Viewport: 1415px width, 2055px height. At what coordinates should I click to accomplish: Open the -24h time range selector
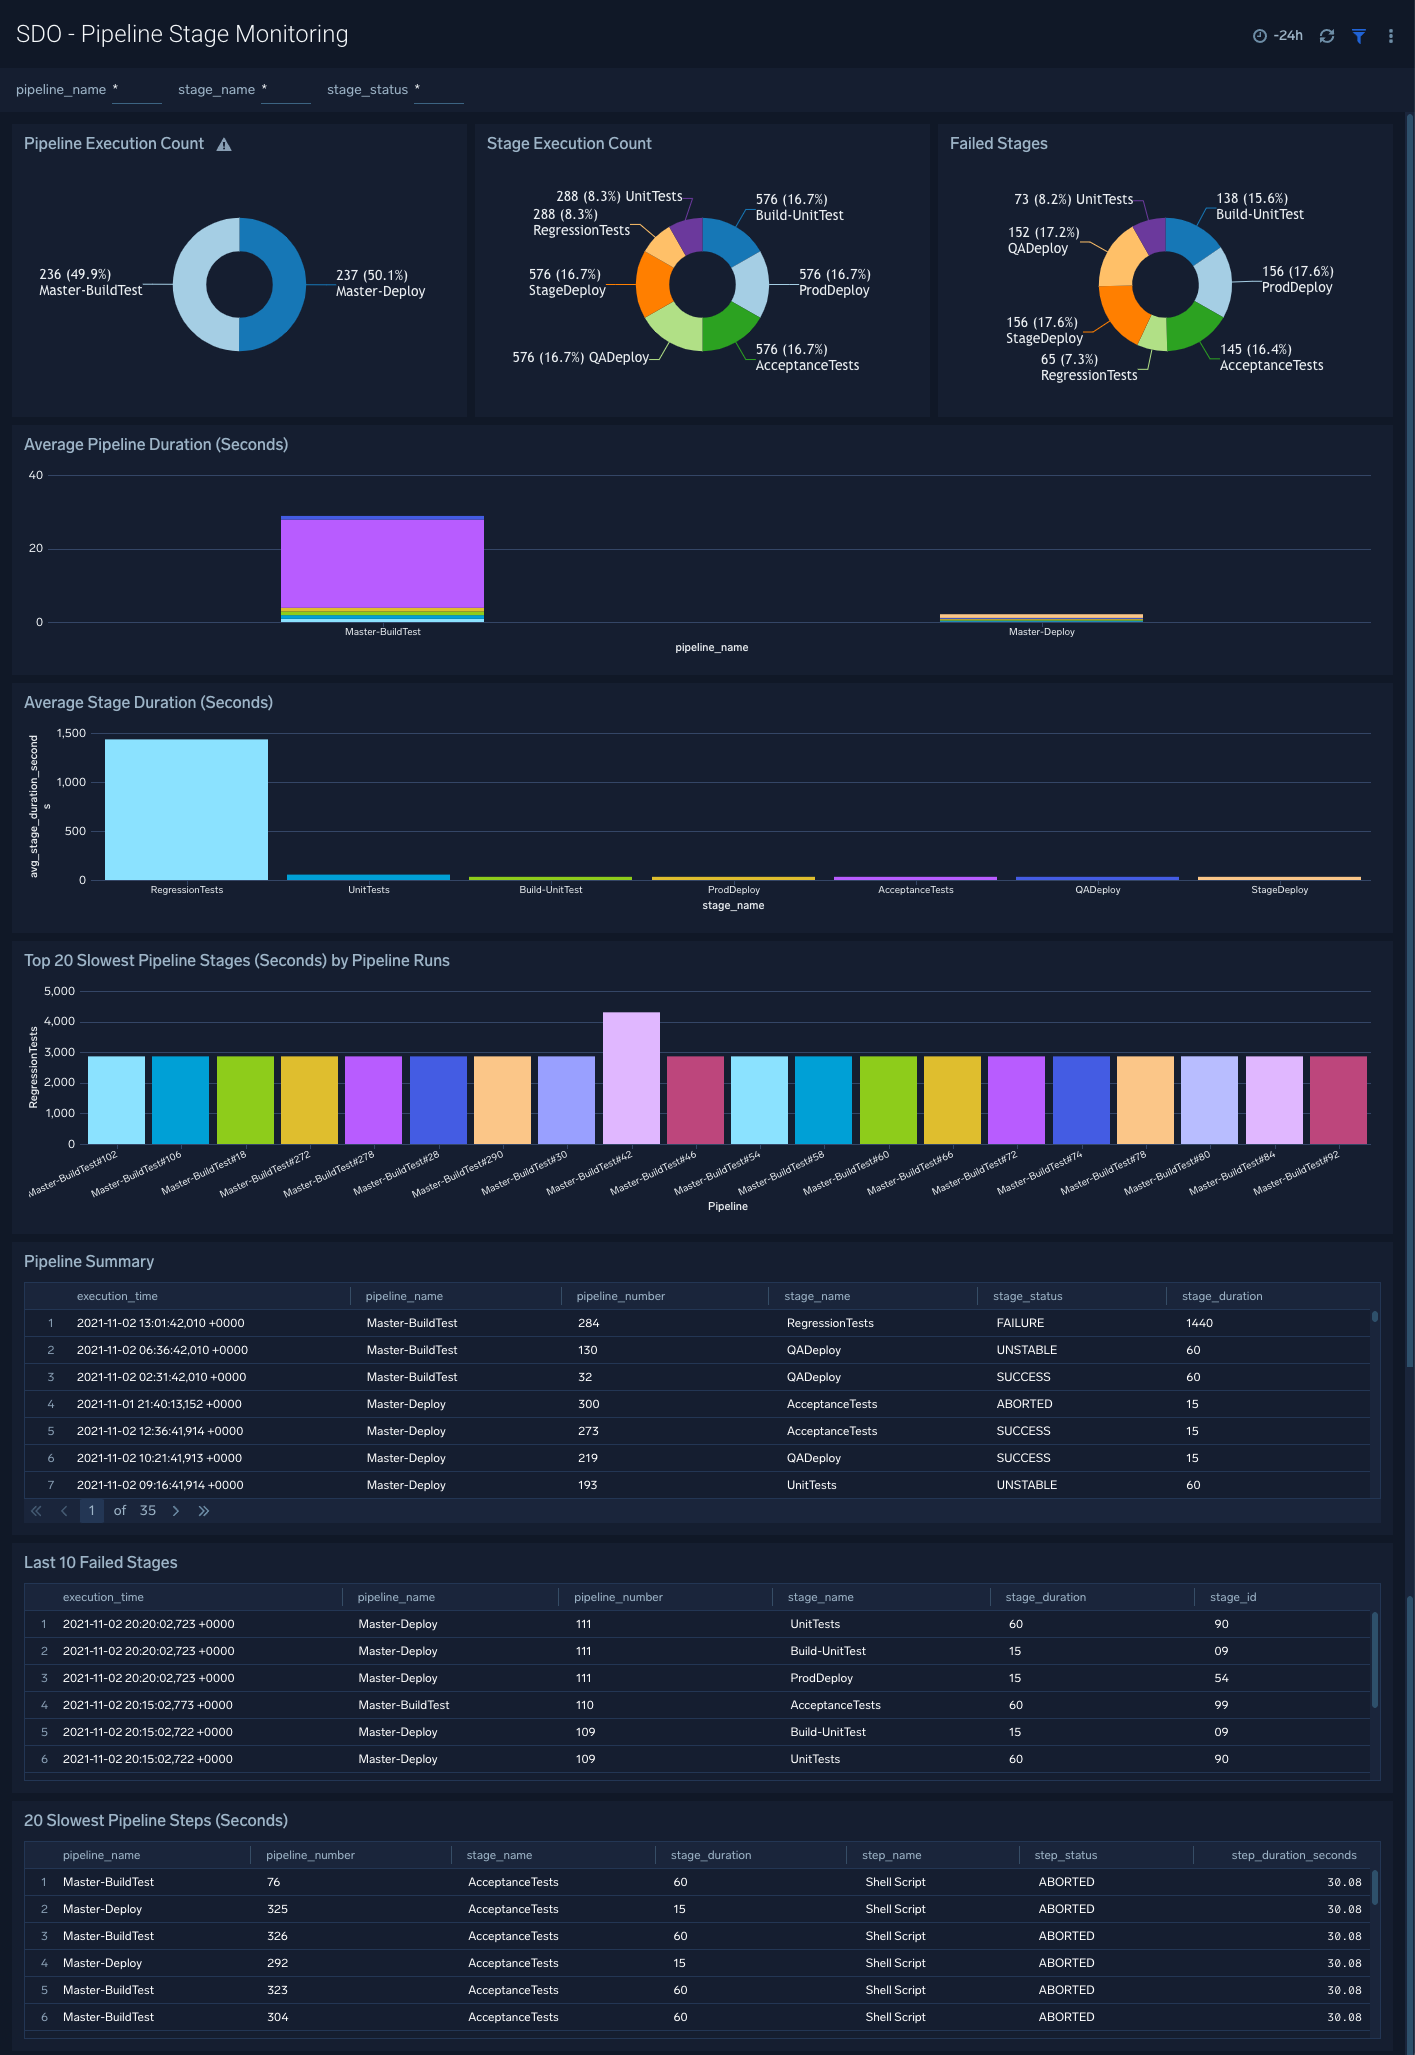tap(1278, 36)
